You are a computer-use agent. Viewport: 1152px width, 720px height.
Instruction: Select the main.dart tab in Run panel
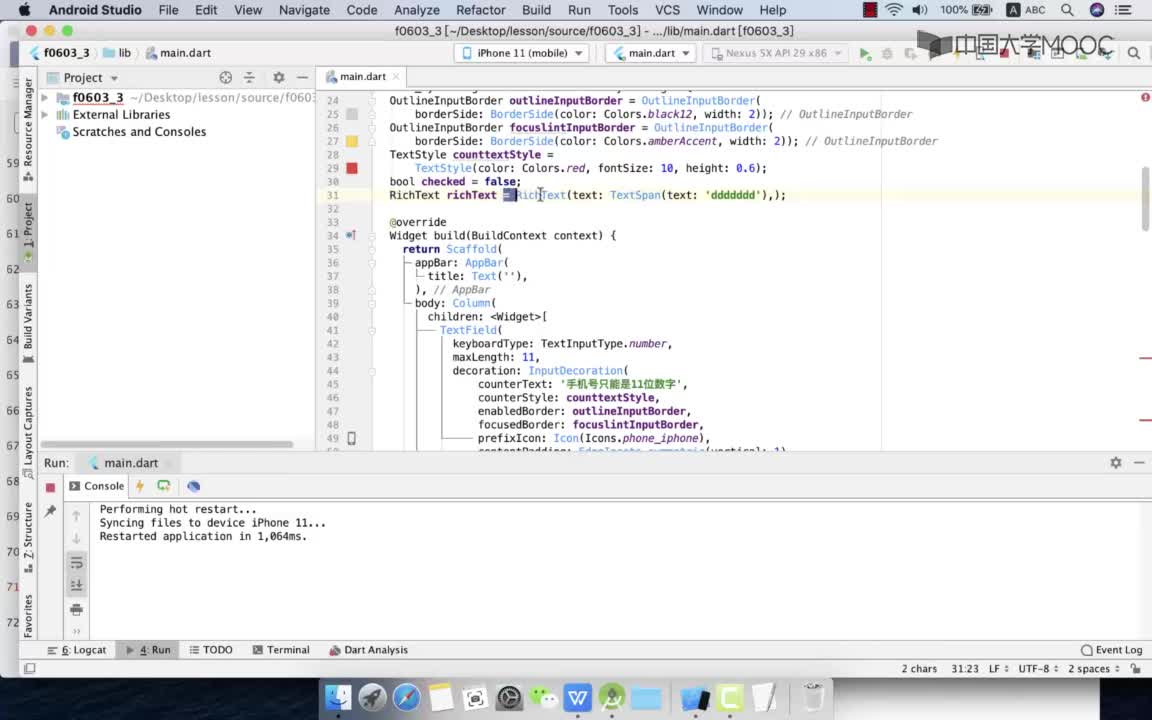131,463
